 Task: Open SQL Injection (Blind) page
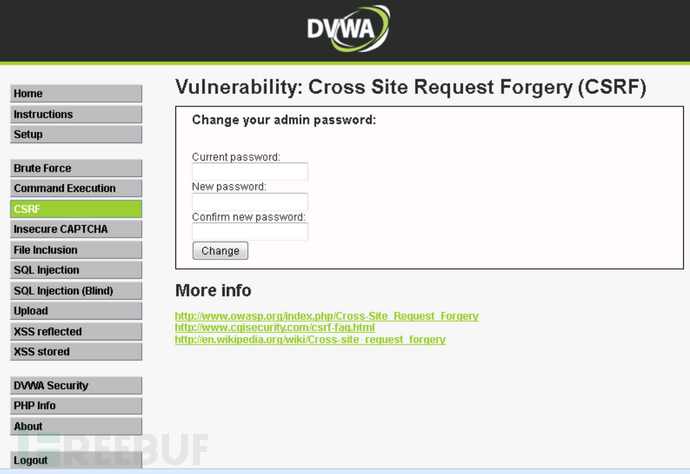click(x=76, y=291)
